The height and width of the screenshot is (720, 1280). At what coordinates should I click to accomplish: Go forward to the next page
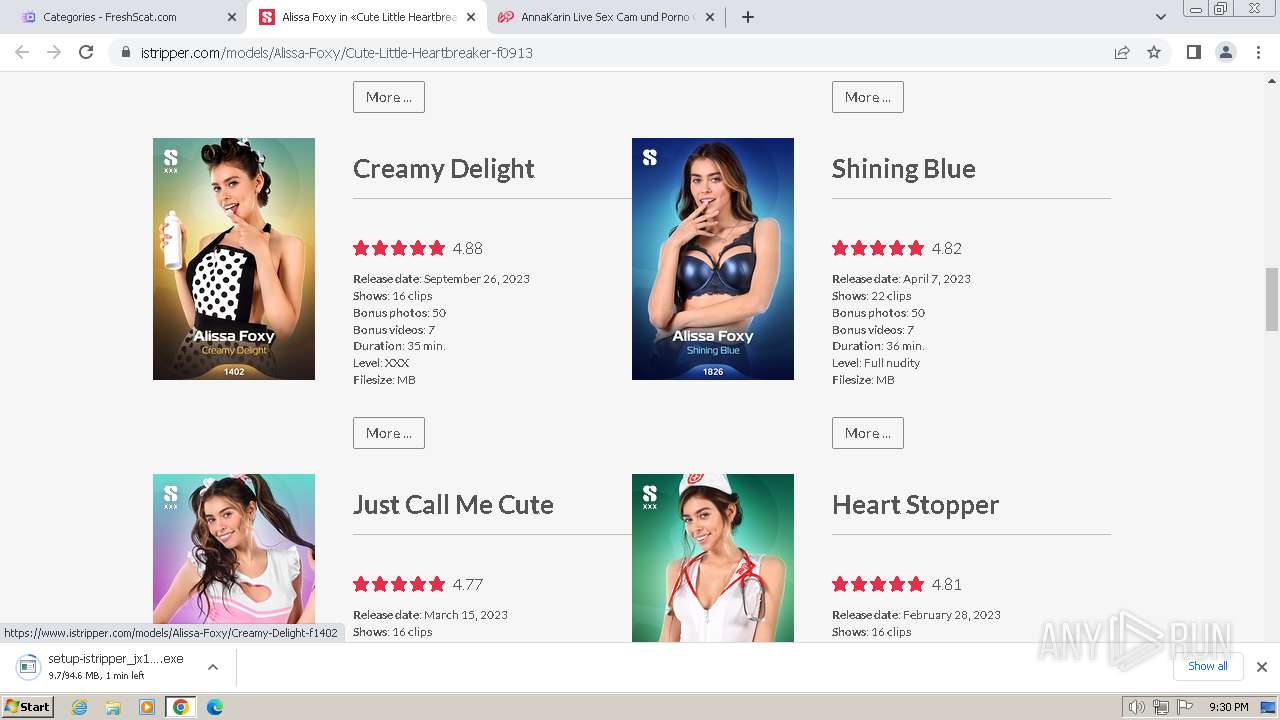click(x=54, y=52)
